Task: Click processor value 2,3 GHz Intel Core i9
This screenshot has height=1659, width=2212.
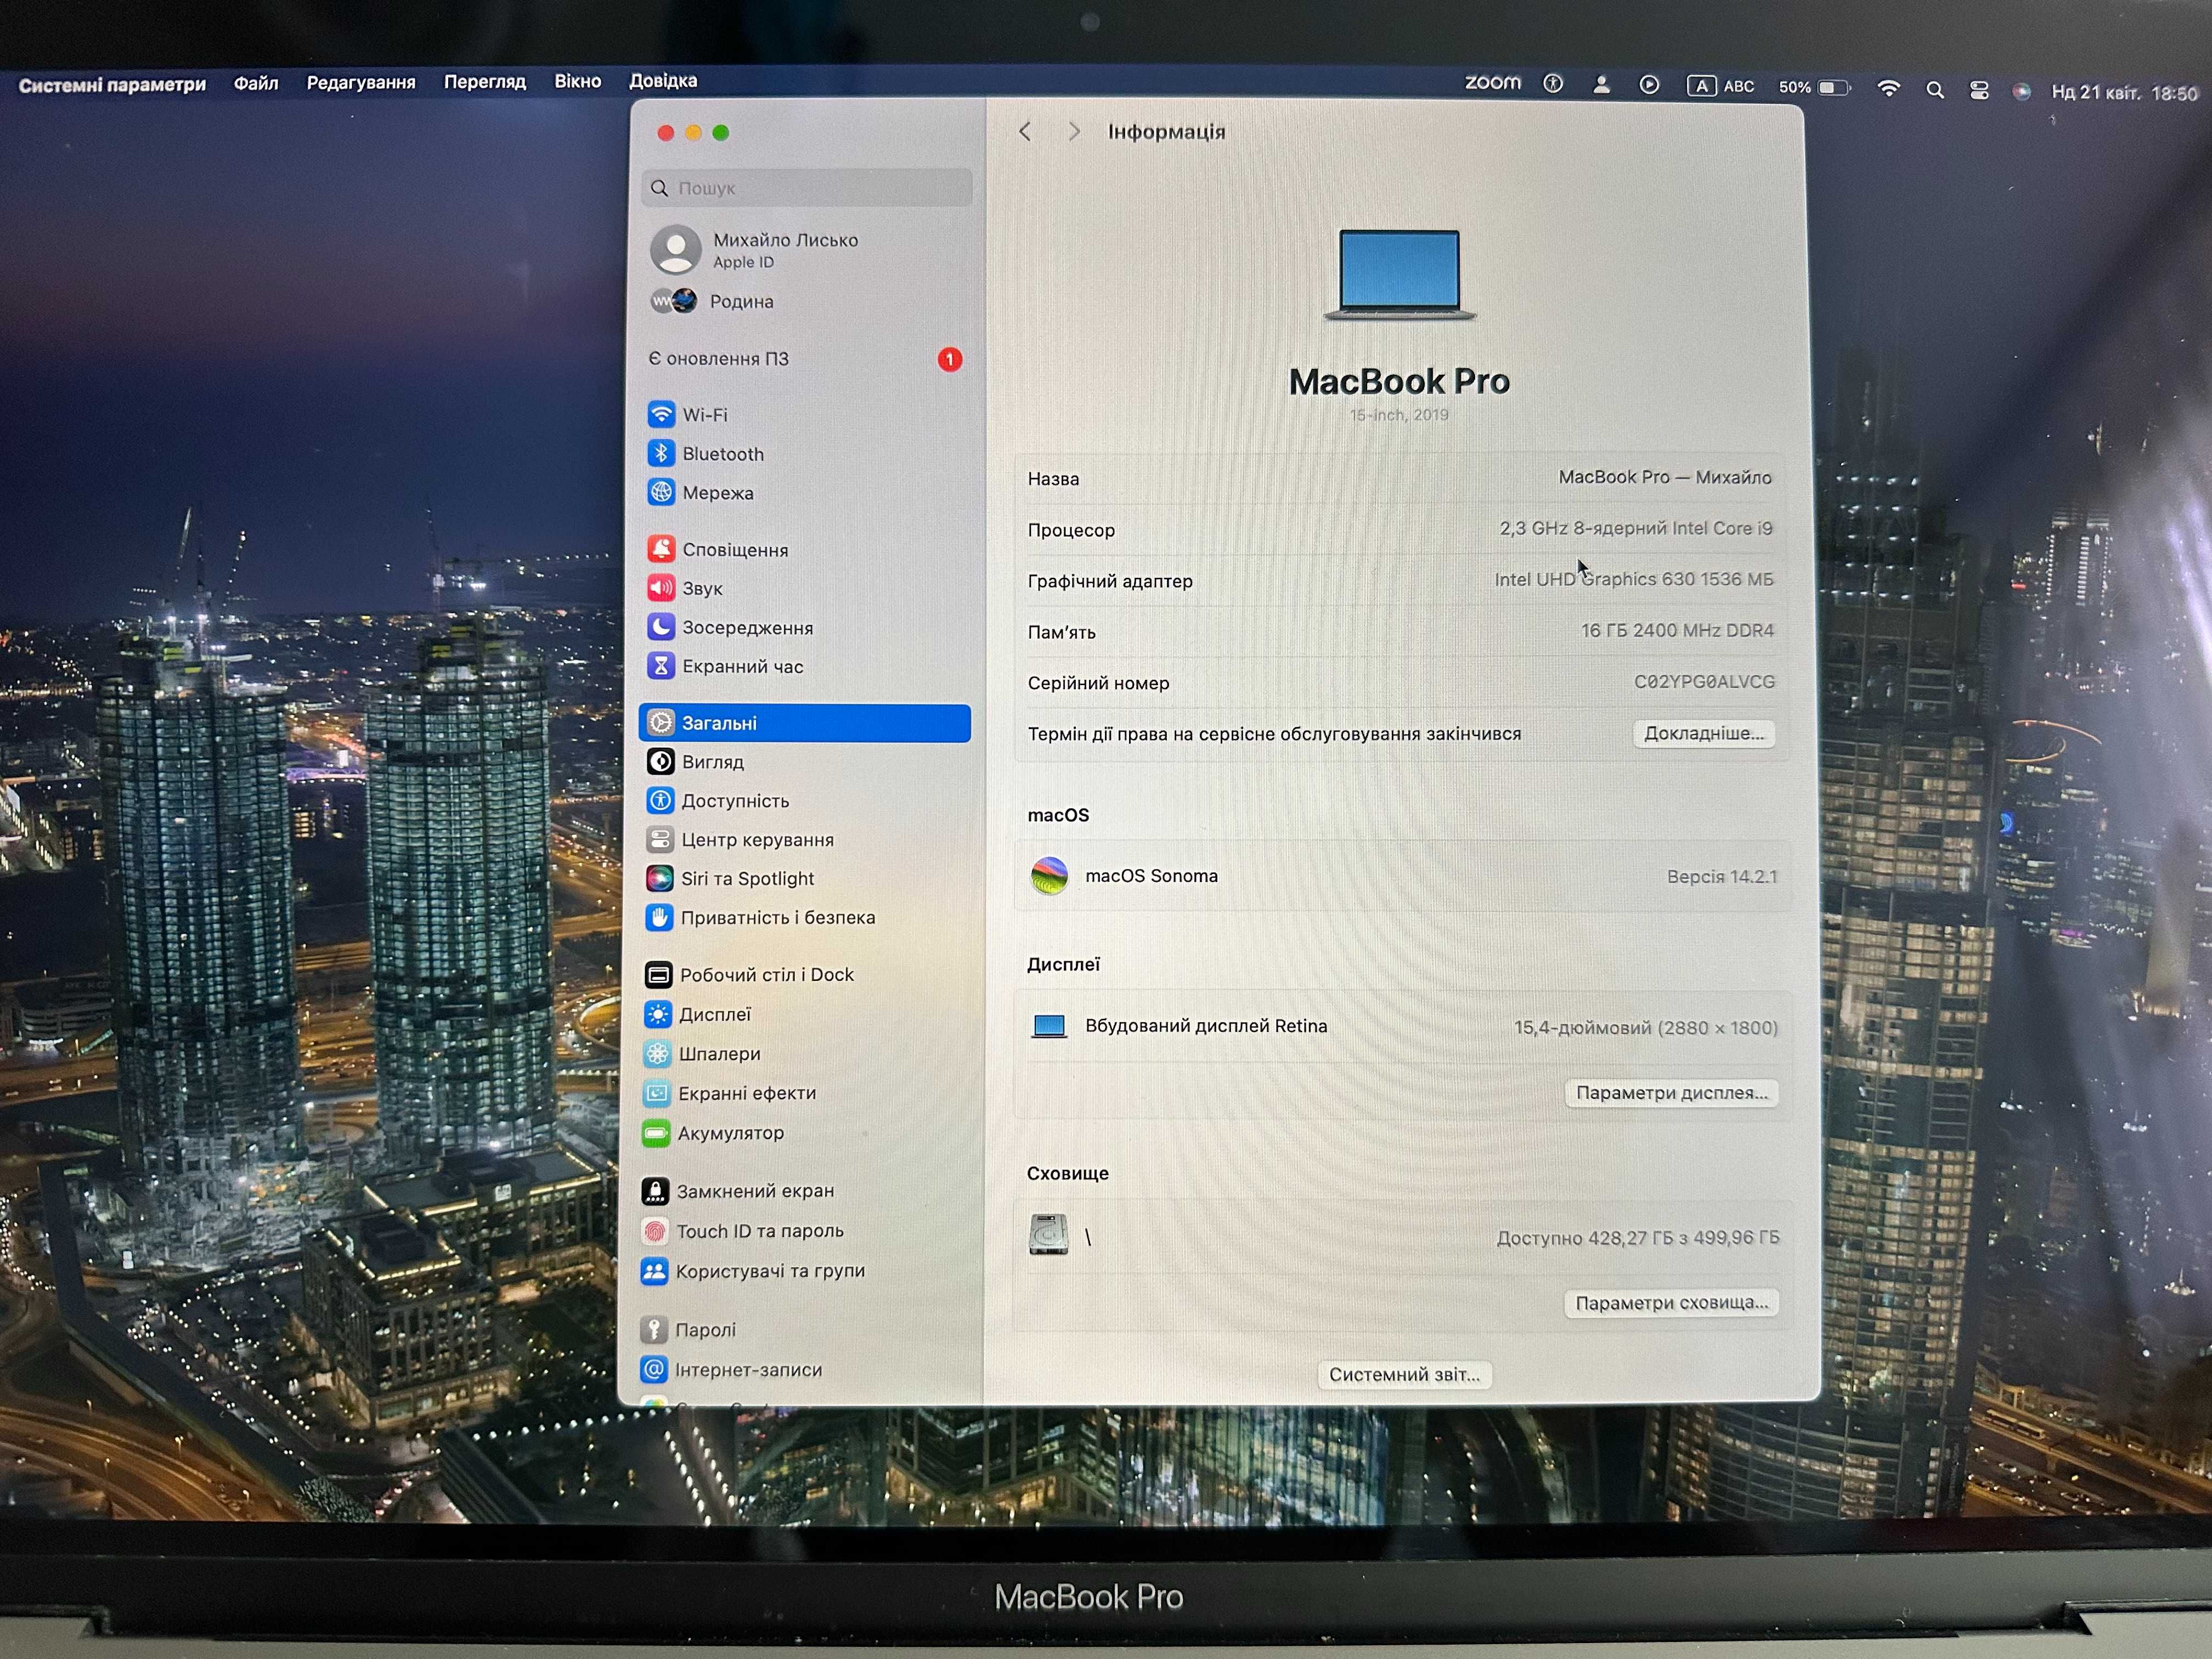Action: pos(1636,528)
